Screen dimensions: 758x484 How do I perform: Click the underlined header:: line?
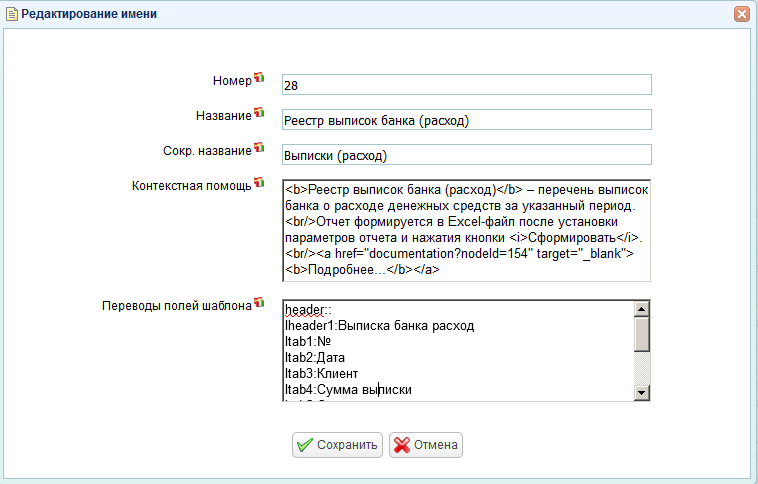coord(308,310)
